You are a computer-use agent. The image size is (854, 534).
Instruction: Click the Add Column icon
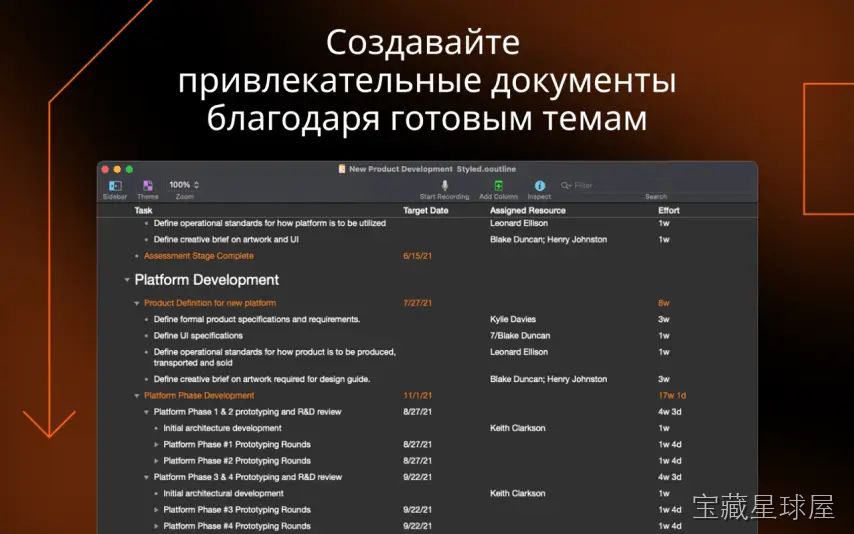click(498, 186)
